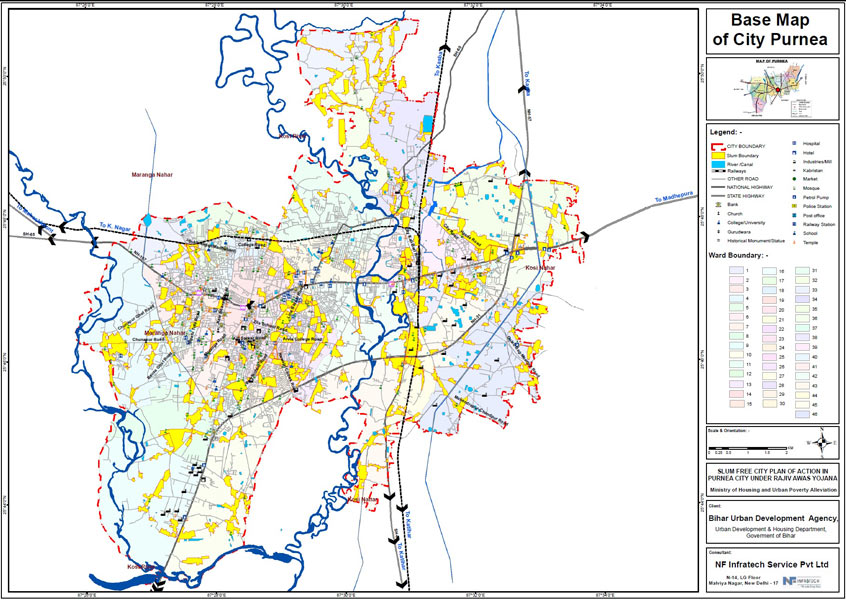Click the School icon in the legend
This screenshot has height=600, width=846.
click(794, 233)
